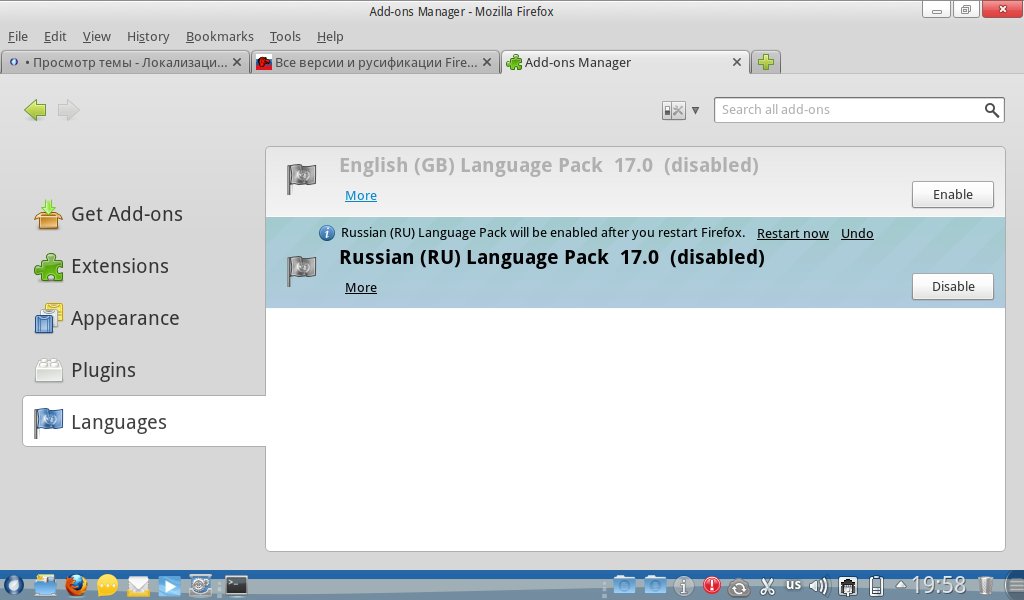The width and height of the screenshot is (1024, 600).
Task: Open the yellow chat messenger icon
Action: pos(108,586)
